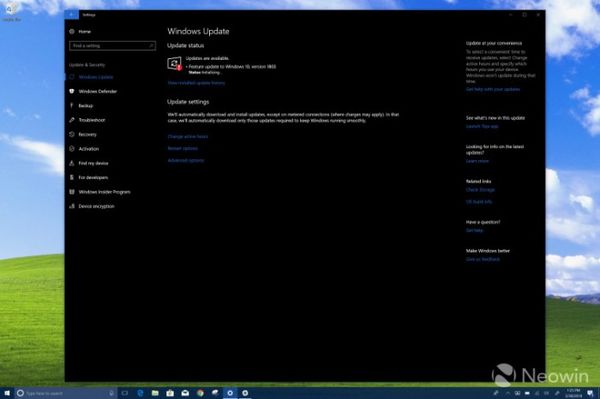Open the Windows Start menu
This screenshot has height=399, width=600.
pos(7,393)
